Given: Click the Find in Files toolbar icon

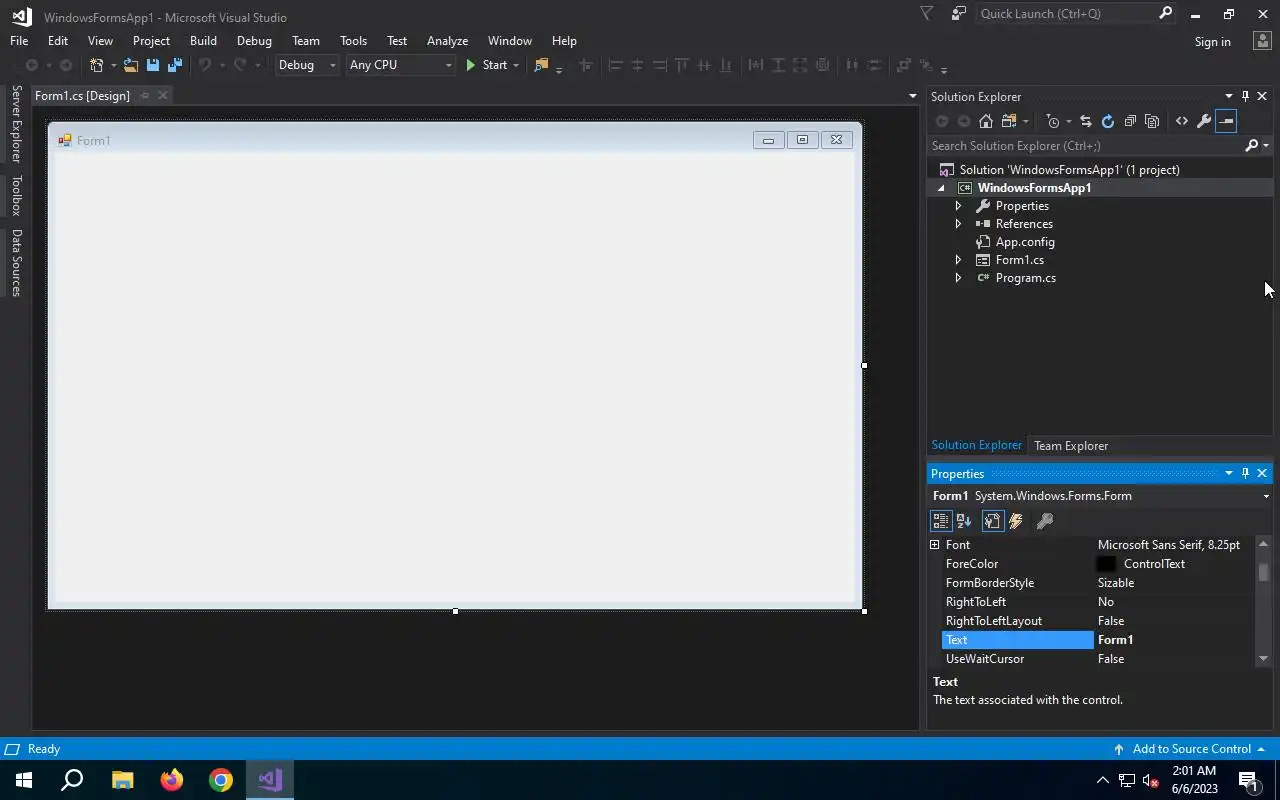Looking at the screenshot, I should tap(541, 65).
